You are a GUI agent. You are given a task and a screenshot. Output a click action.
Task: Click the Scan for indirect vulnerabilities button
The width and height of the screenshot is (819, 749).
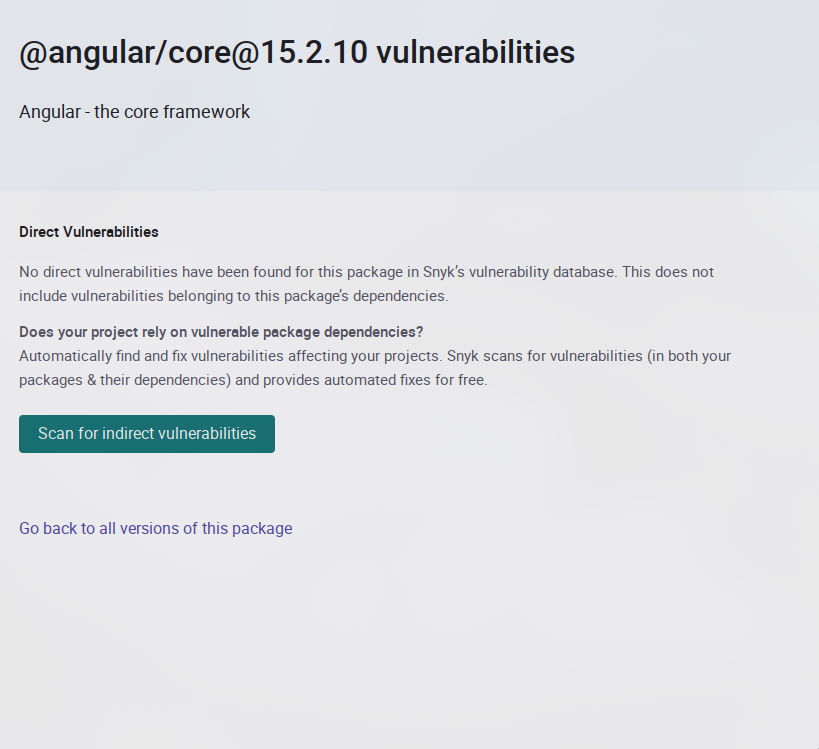pyautogui.click(x=147, y=434)
